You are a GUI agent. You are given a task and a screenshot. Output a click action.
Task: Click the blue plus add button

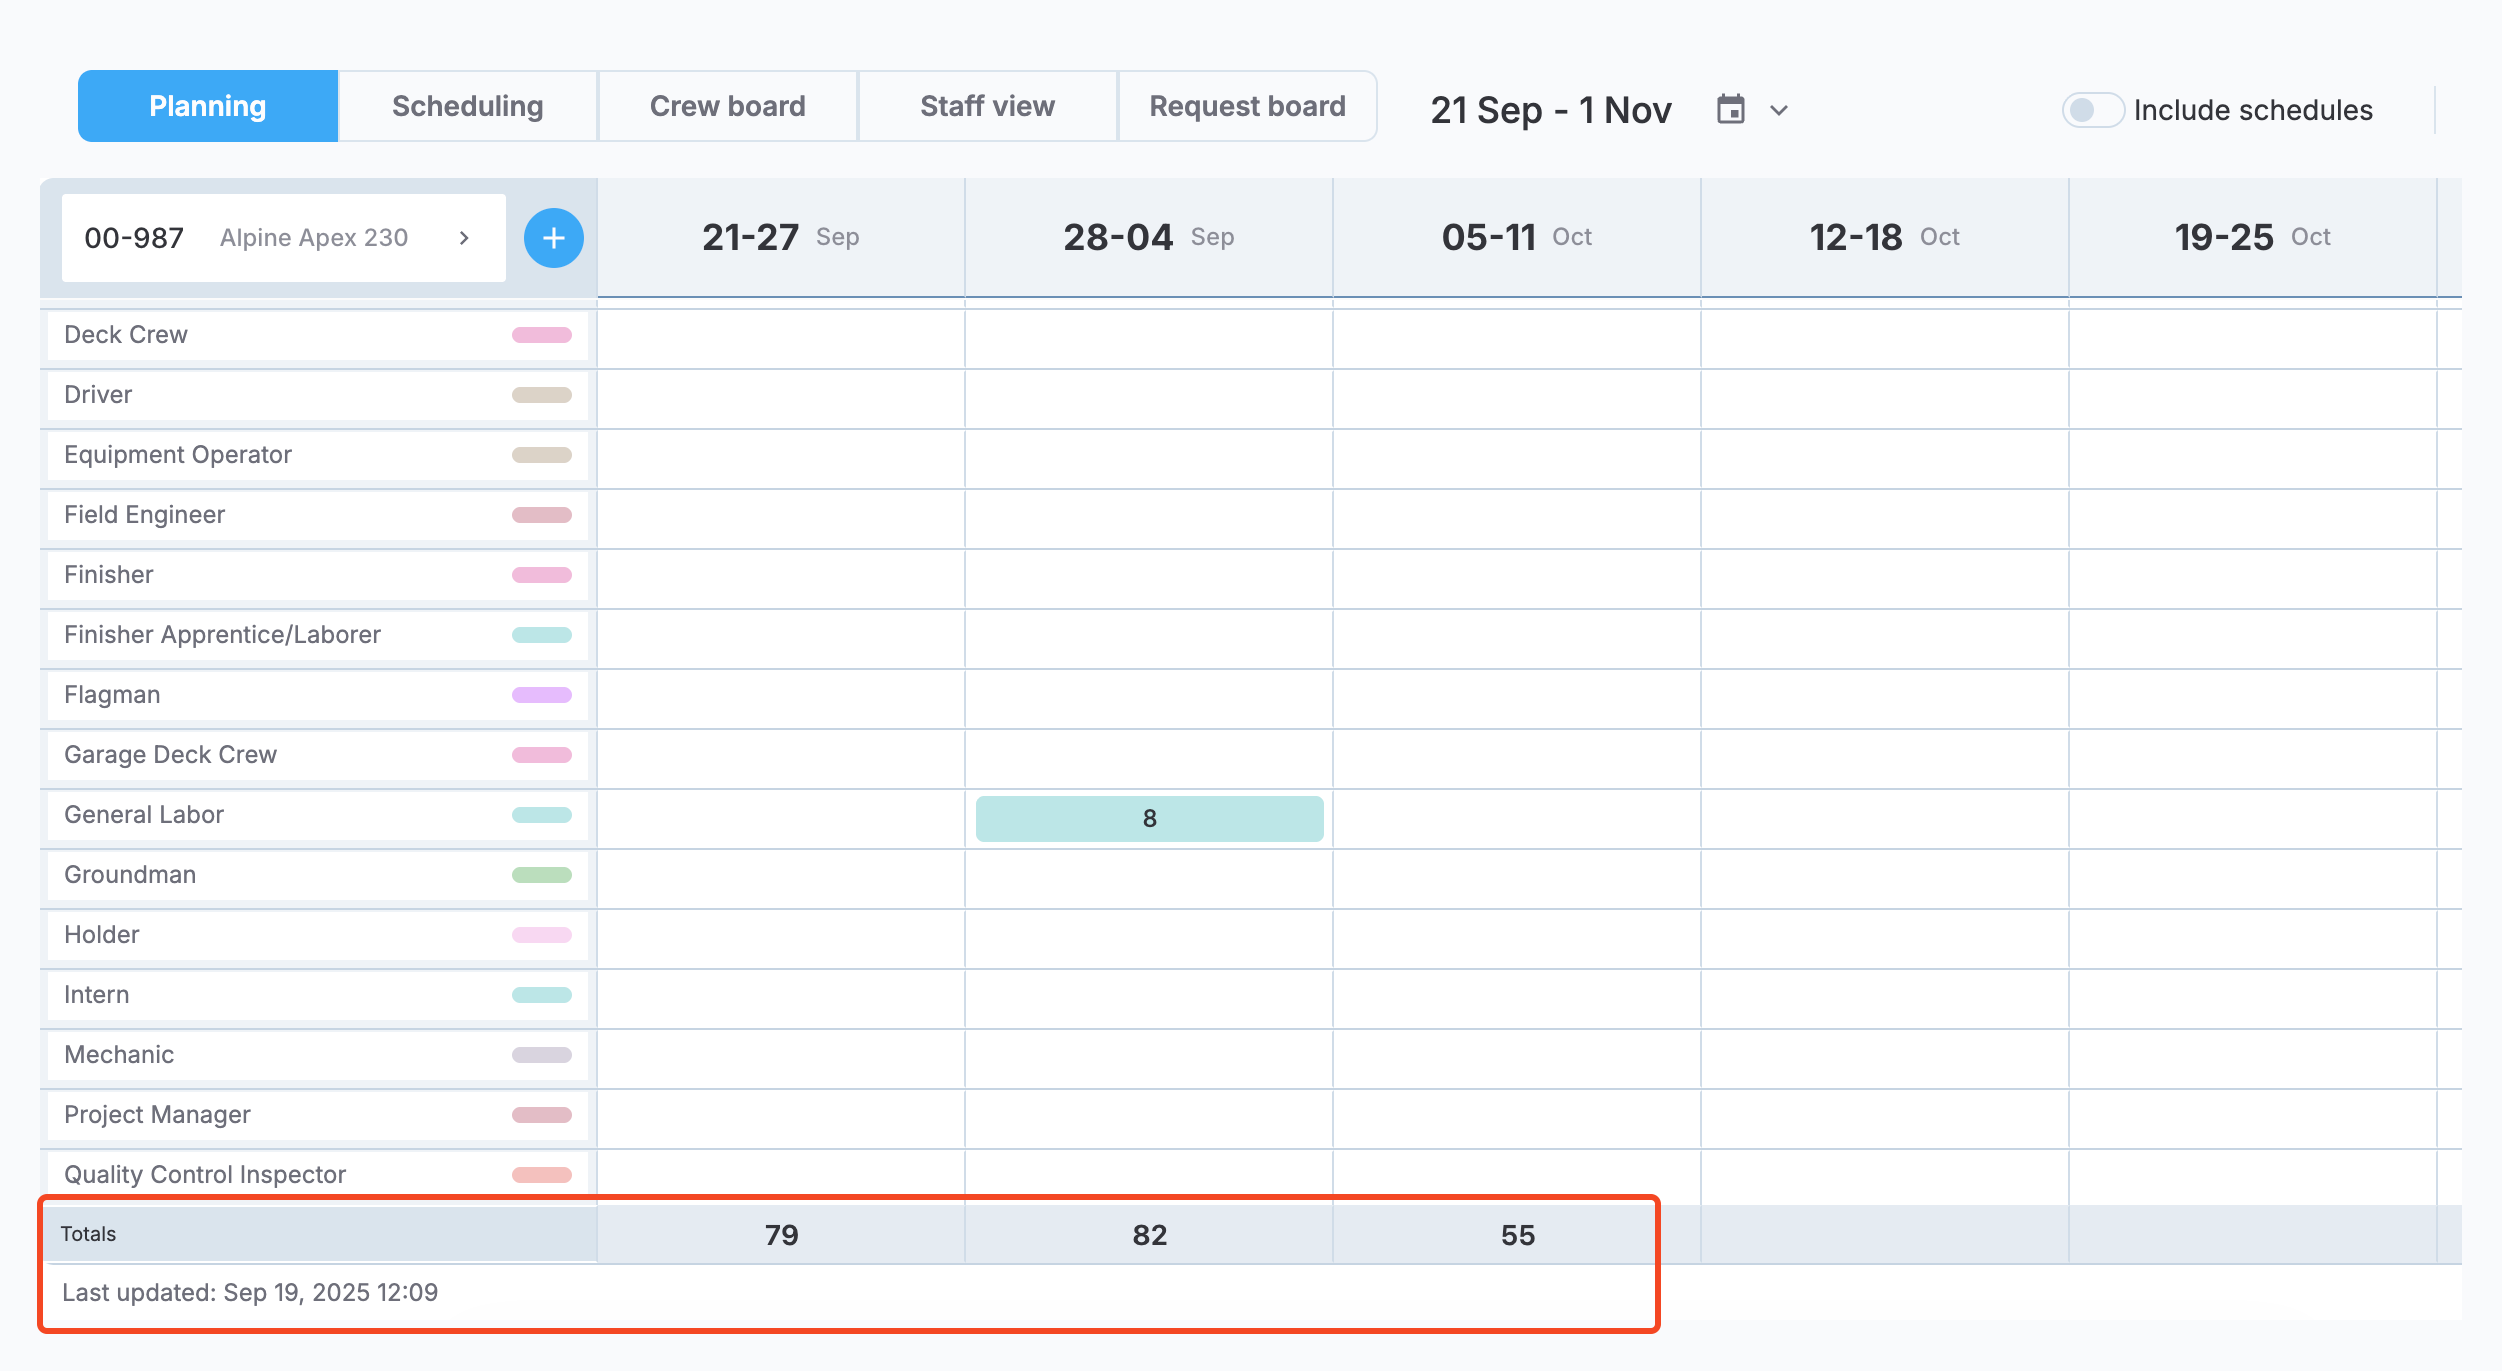coord(553,238)
